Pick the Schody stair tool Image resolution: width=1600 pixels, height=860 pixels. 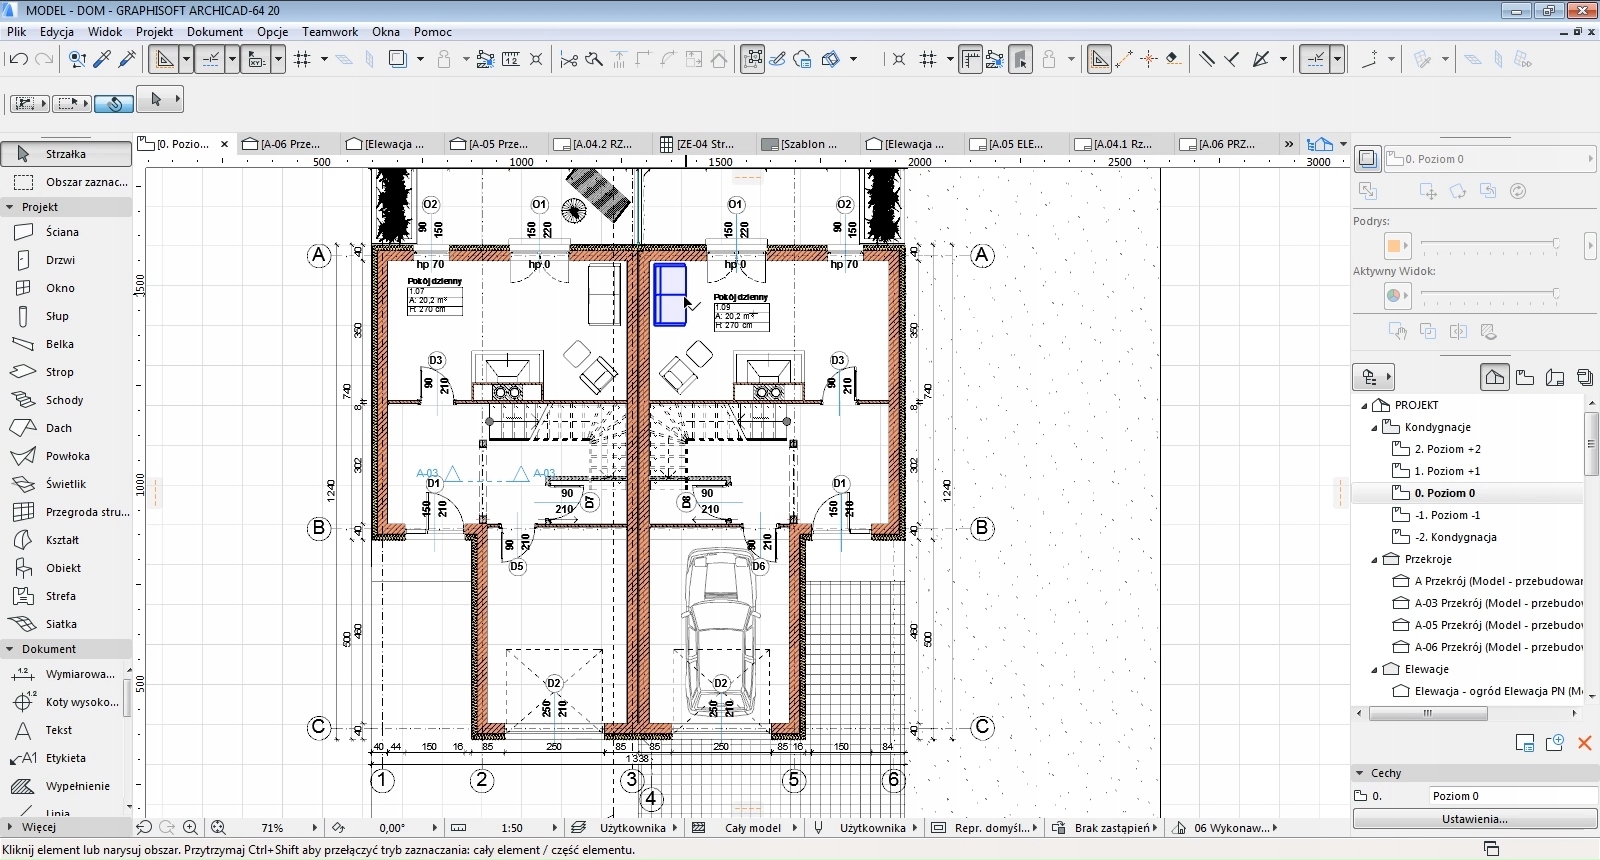point(64,400)
